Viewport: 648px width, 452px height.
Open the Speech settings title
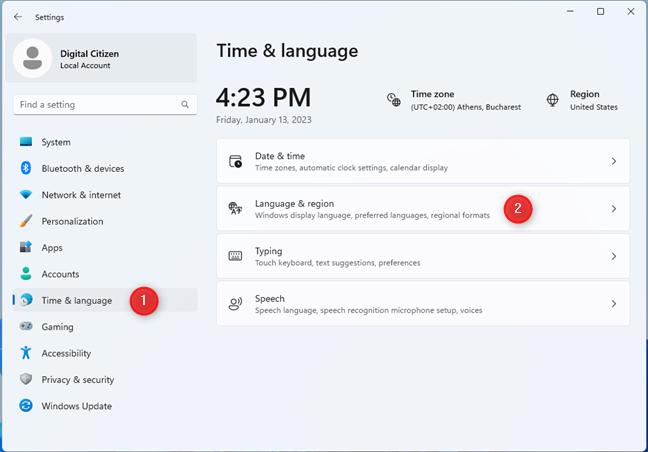coord(270,299)
